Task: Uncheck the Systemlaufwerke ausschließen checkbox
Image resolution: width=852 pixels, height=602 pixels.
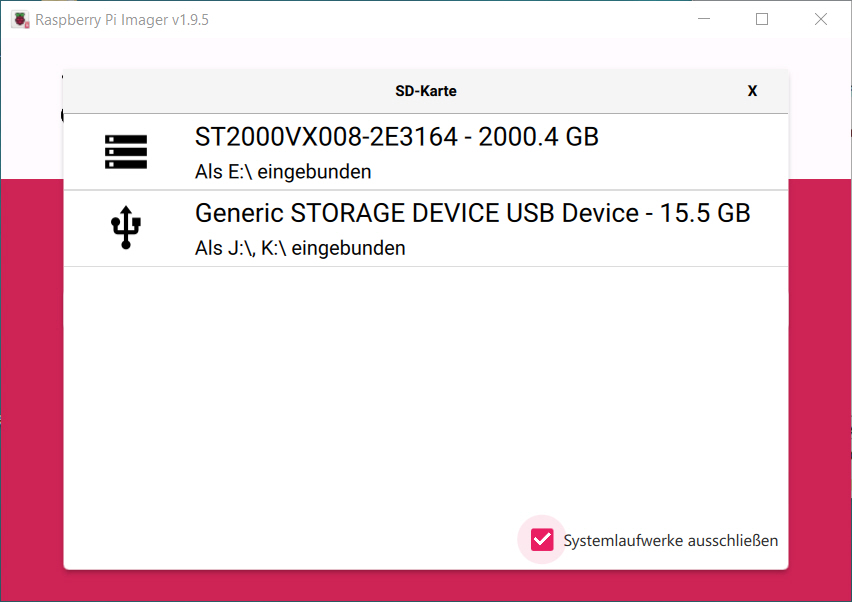Action: (542, 540)
